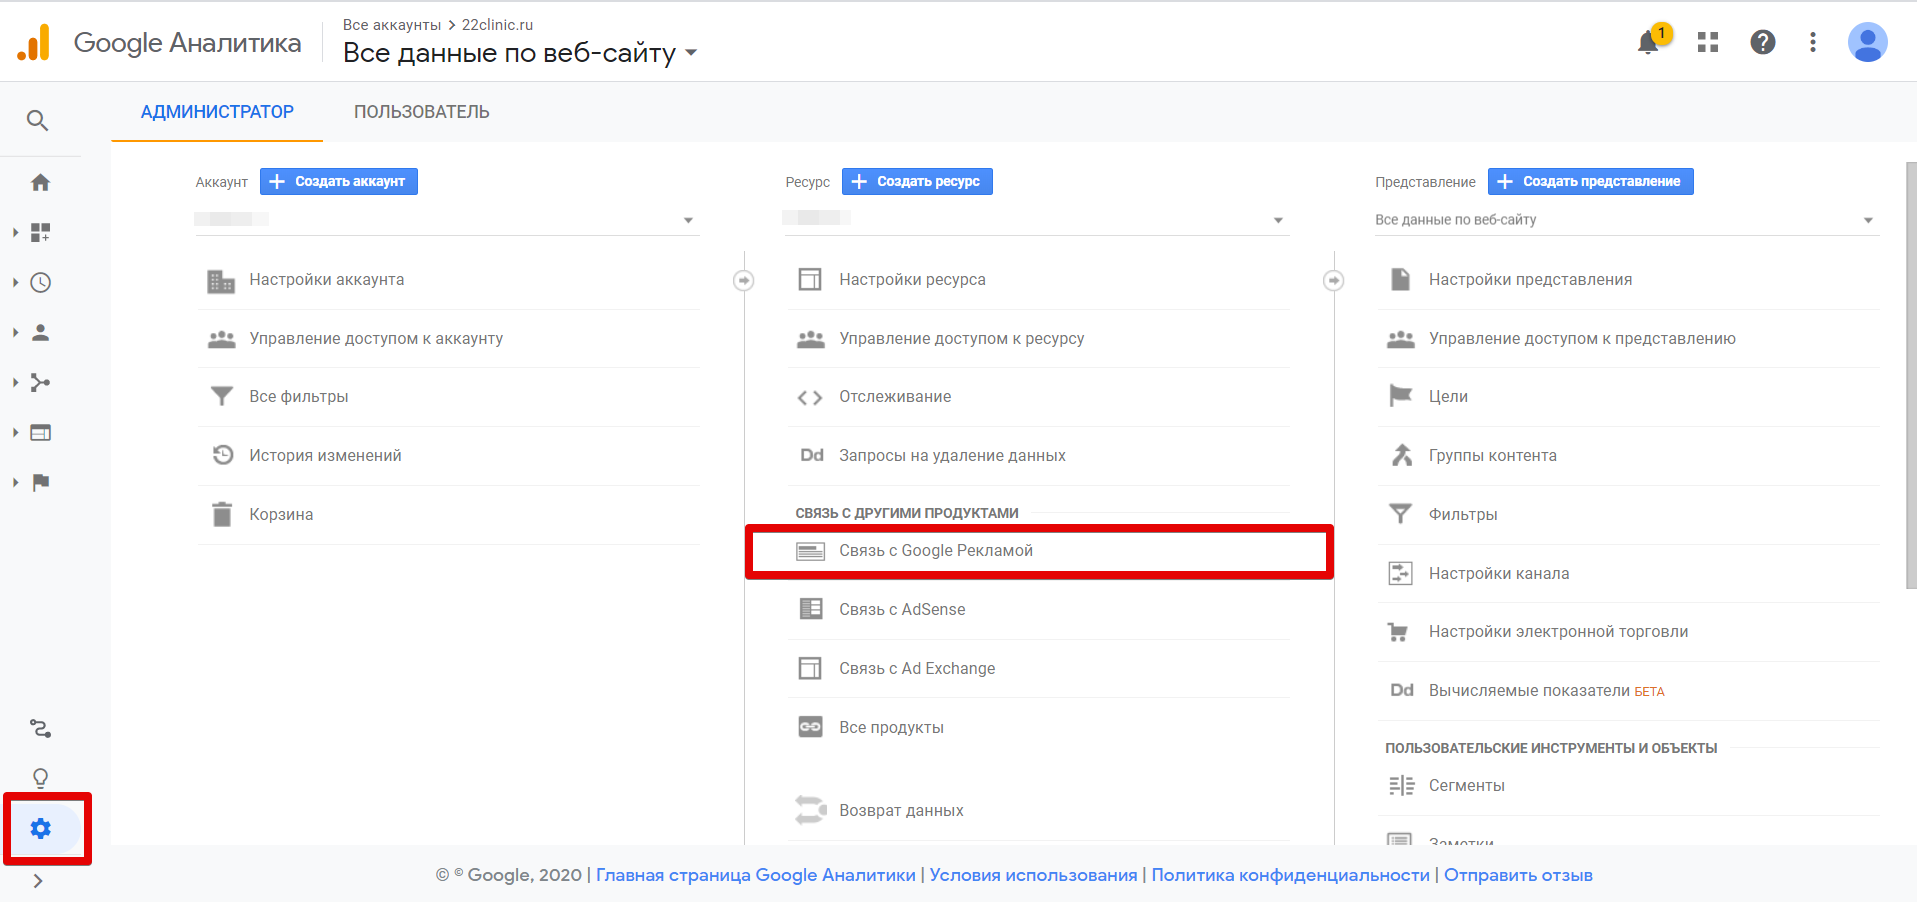1917x902 pixels.
Task: Click the arrow circle between Property and View columns
Action: click(x=1333, y=281)
